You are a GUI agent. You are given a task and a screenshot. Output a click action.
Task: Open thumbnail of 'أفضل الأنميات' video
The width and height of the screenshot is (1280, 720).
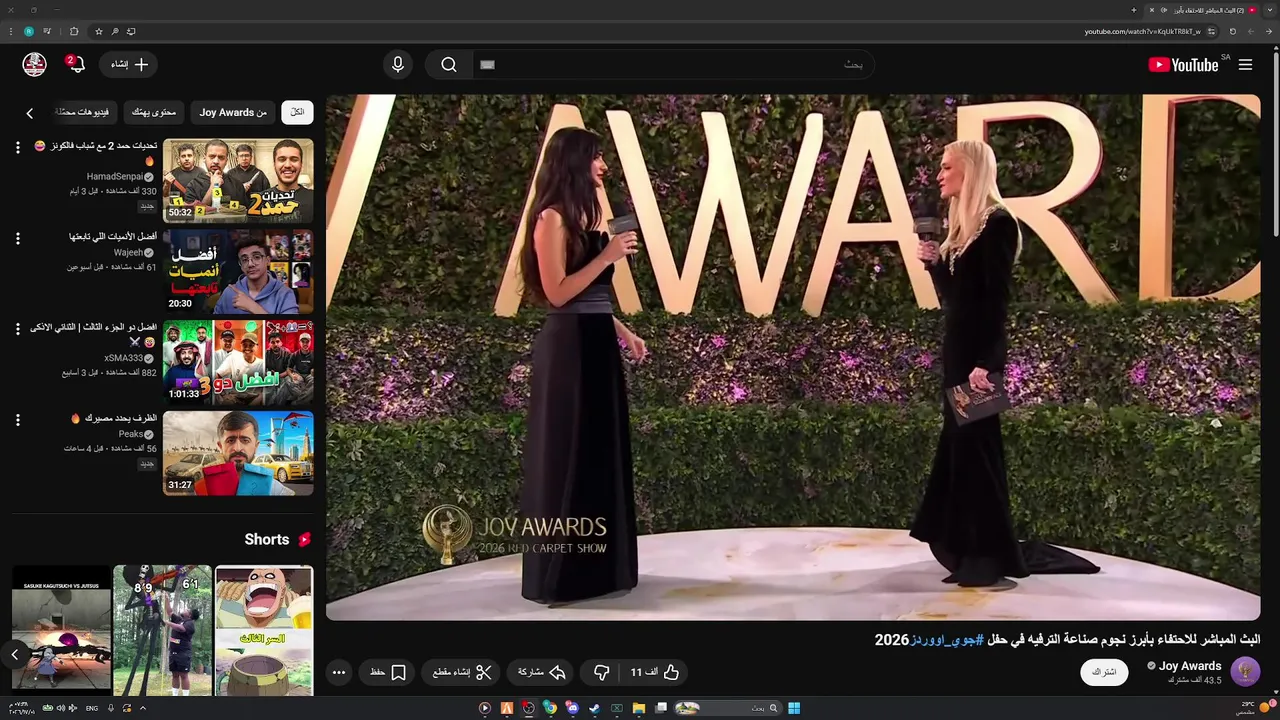click(238, 272)
